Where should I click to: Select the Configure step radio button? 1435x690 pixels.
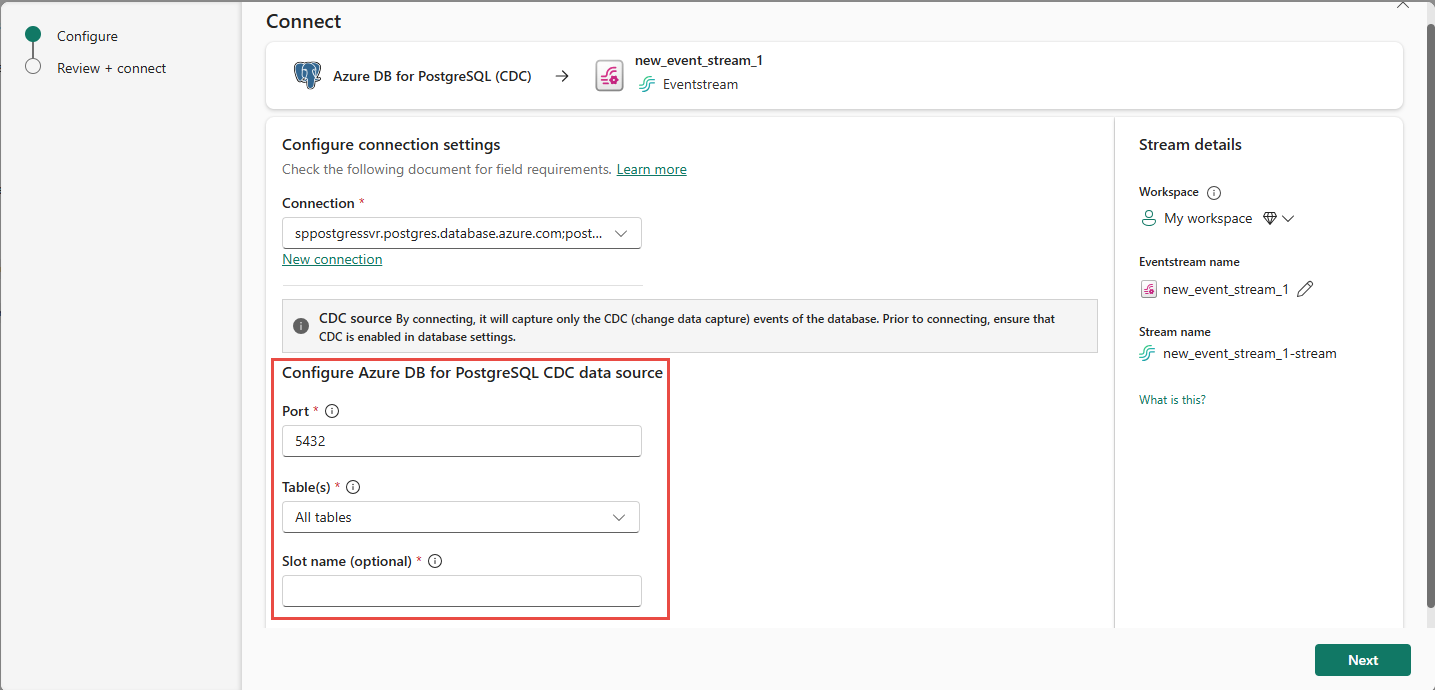pyautogui.click(x=31, y=35)
